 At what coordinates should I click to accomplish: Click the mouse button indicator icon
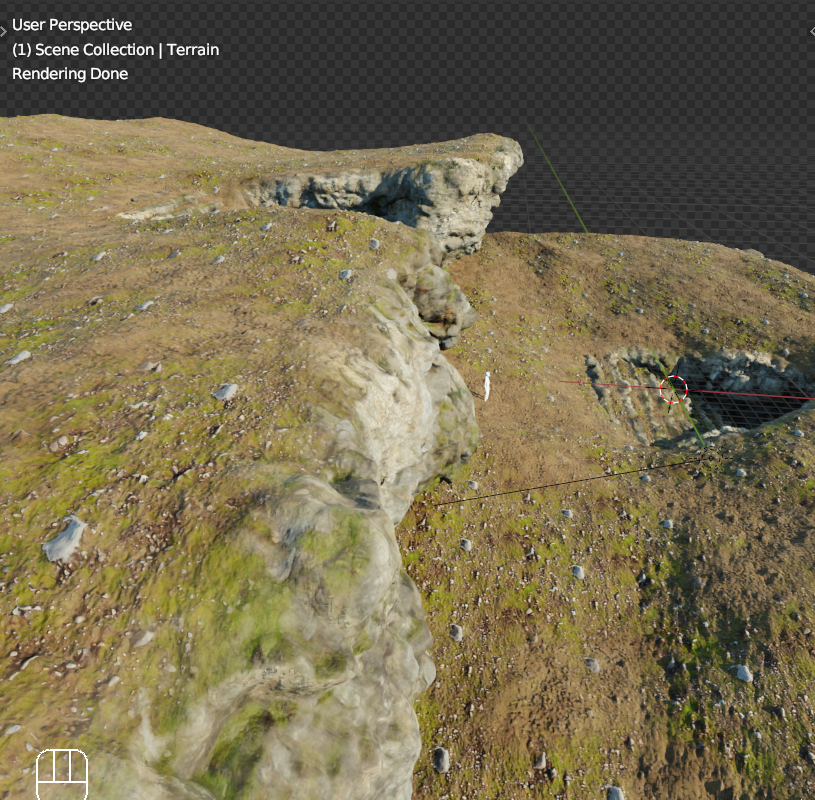coord(62,773)
